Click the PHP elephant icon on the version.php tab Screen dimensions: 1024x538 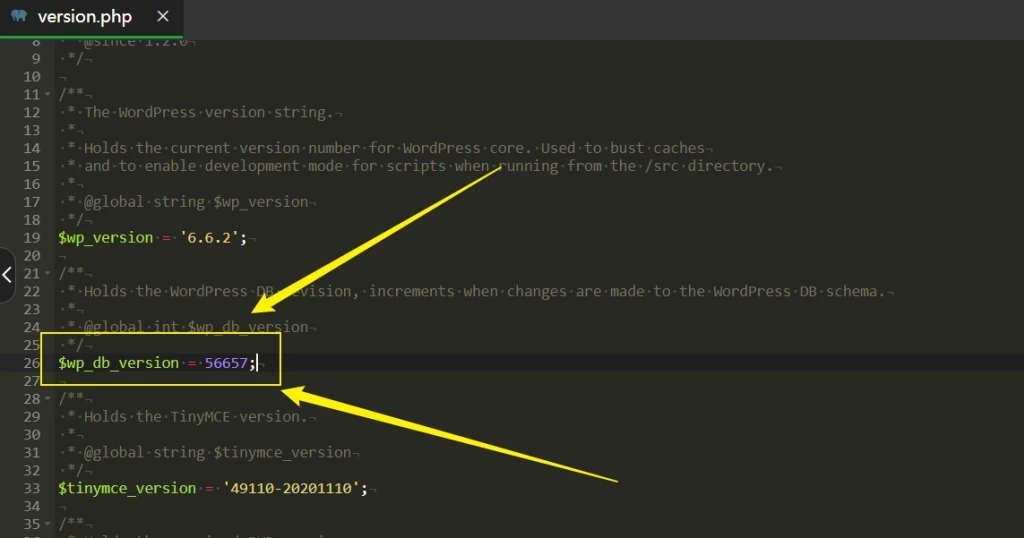tap(19, 17)
